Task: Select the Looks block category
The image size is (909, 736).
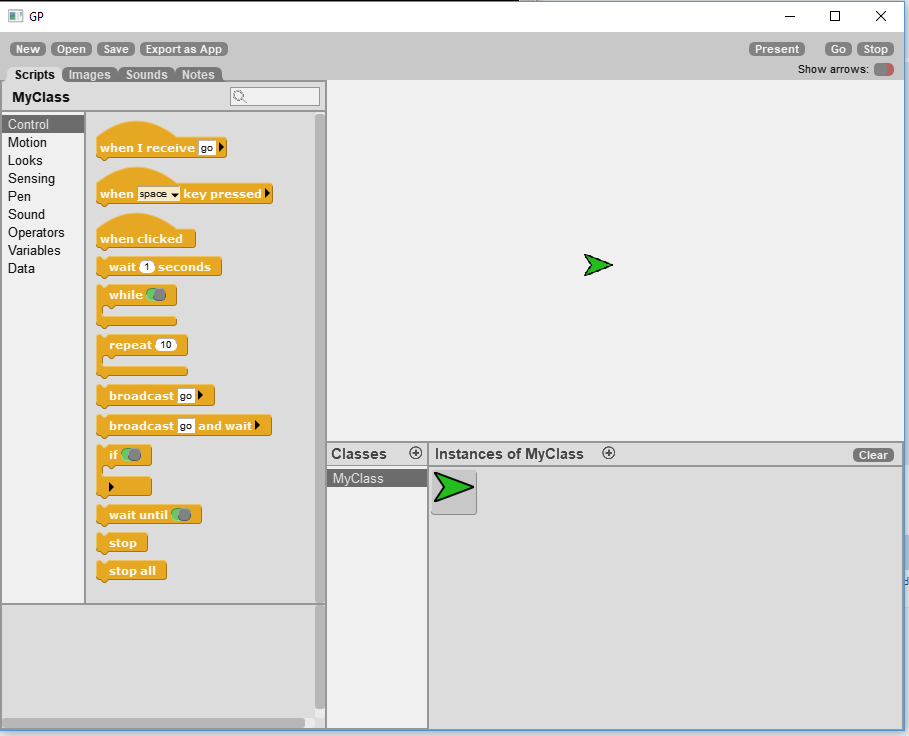Action: pyautogui.click(x=43, y=160)
